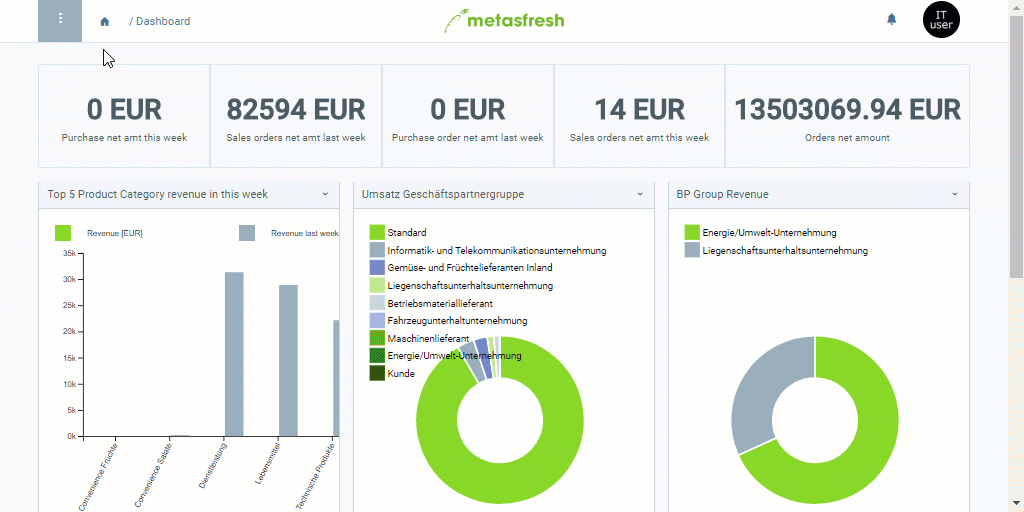
Task: Expand the Umsatz Geschäftspartnergruppe chart menu
Action: (640, 194)
